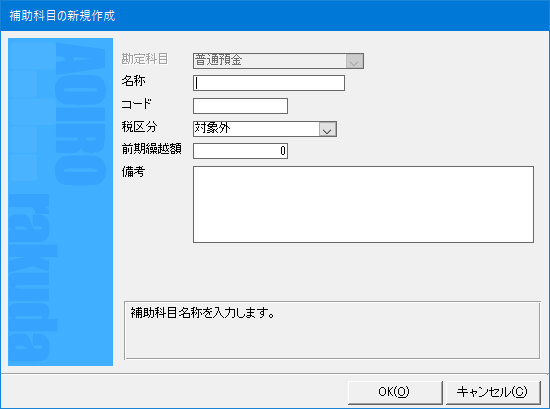
Task: Click the キャンセル(C) button
Action: 493,392
